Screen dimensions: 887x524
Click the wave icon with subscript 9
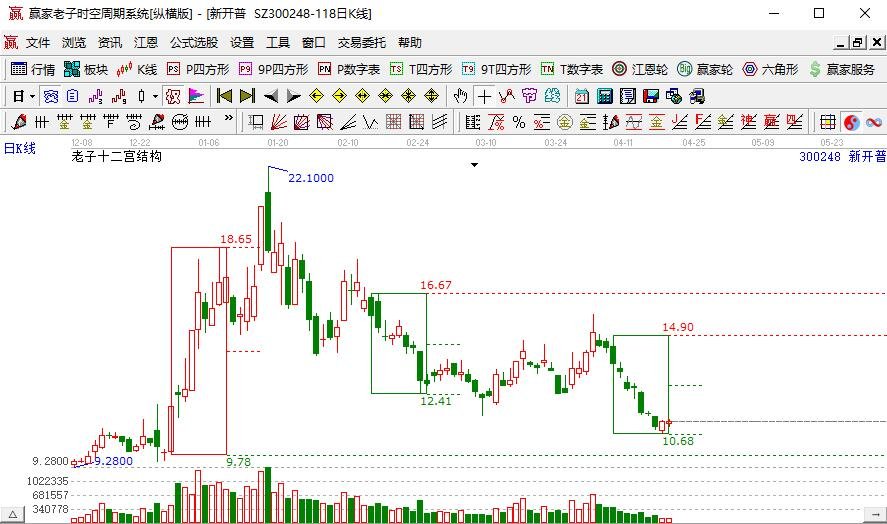click(119, 97)
